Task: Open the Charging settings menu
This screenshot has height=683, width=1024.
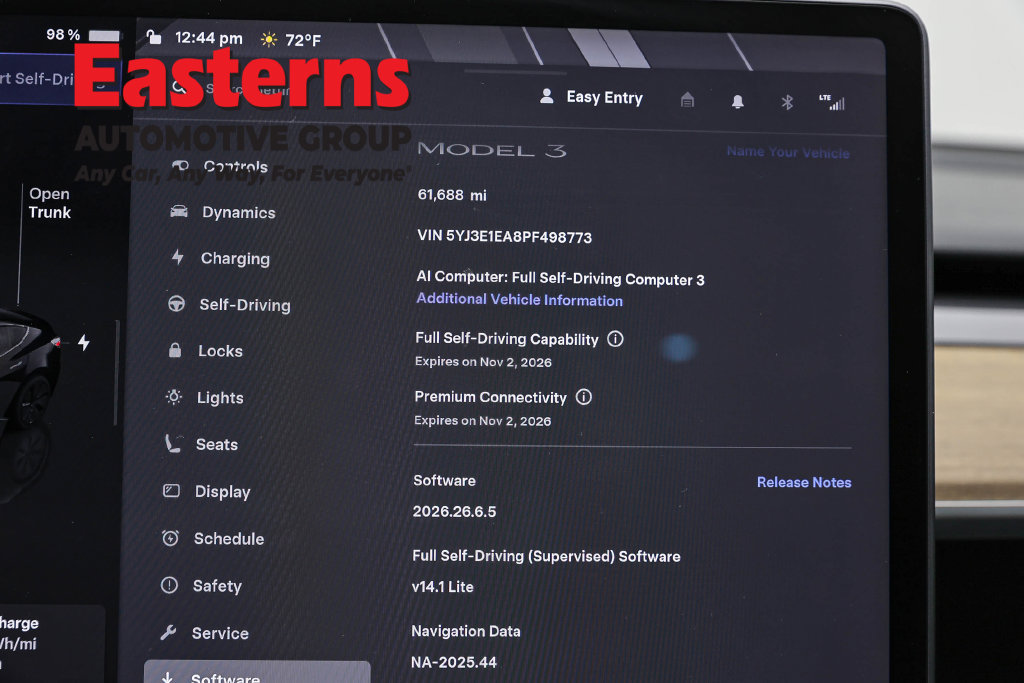Action: 220,259
